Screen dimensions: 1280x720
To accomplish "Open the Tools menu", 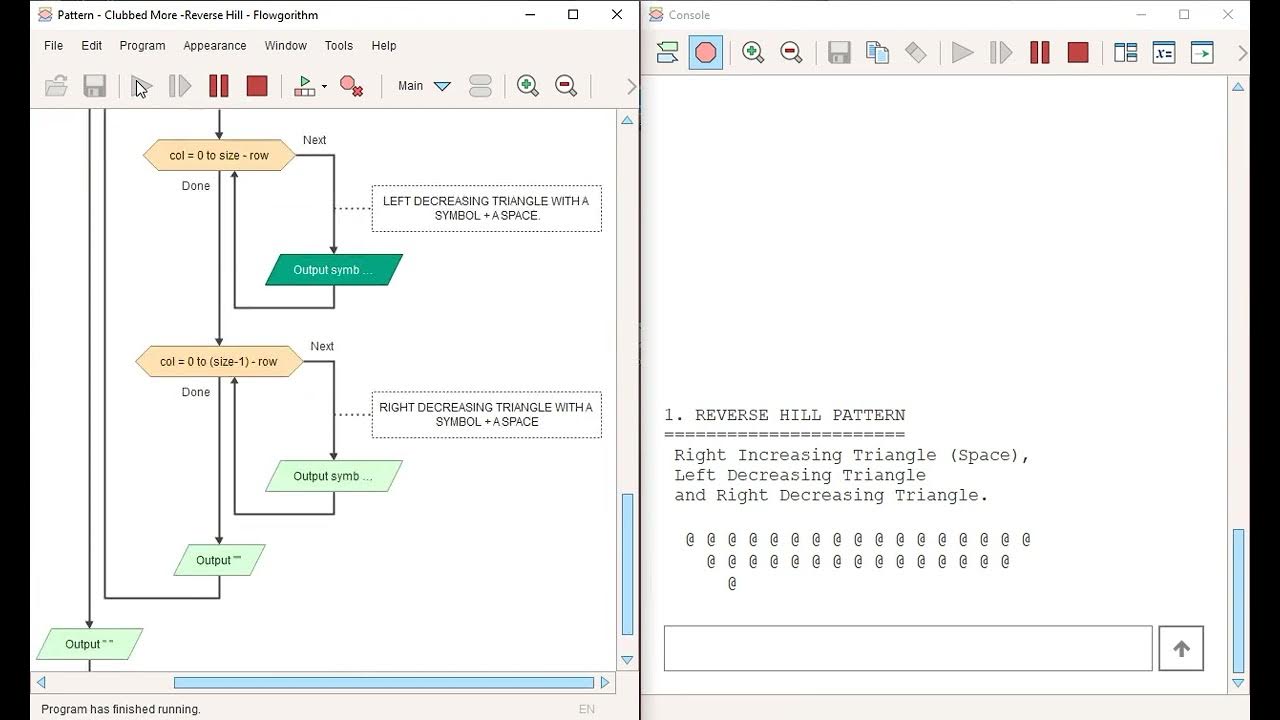I will click(339, 46).
